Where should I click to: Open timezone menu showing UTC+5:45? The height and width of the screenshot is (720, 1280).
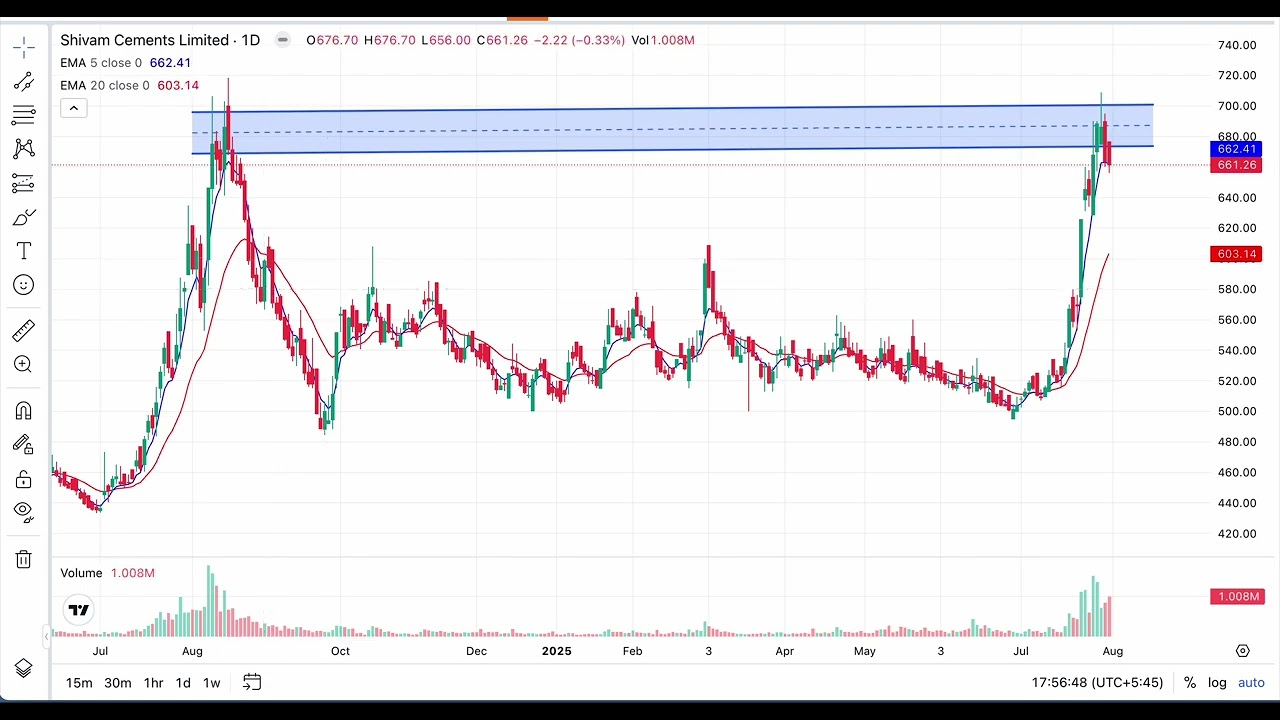click(1097, 682)
